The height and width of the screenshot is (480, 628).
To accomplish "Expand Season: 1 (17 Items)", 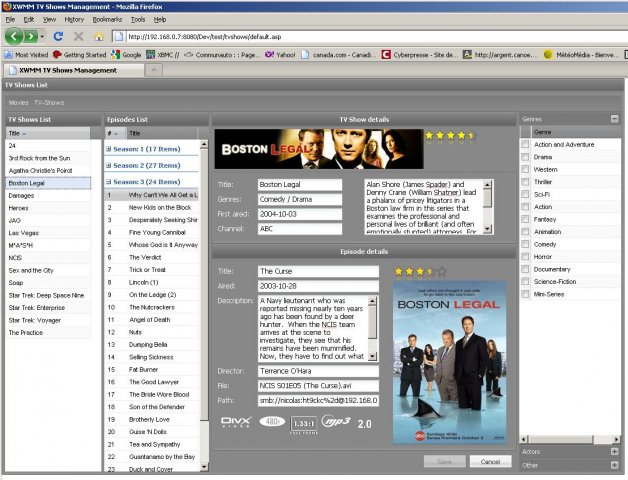I will point(109,149).
